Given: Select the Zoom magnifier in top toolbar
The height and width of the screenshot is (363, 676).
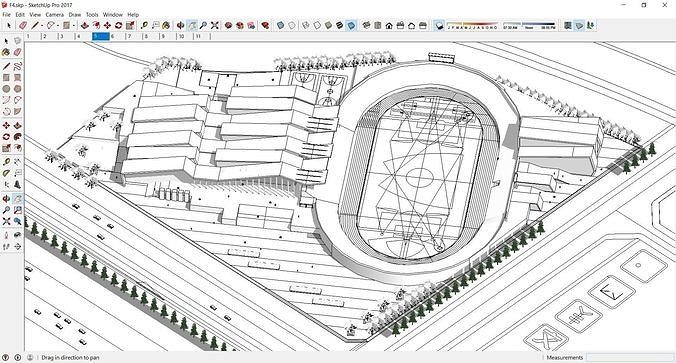Looking at the screenshot, I should point(203,26).
